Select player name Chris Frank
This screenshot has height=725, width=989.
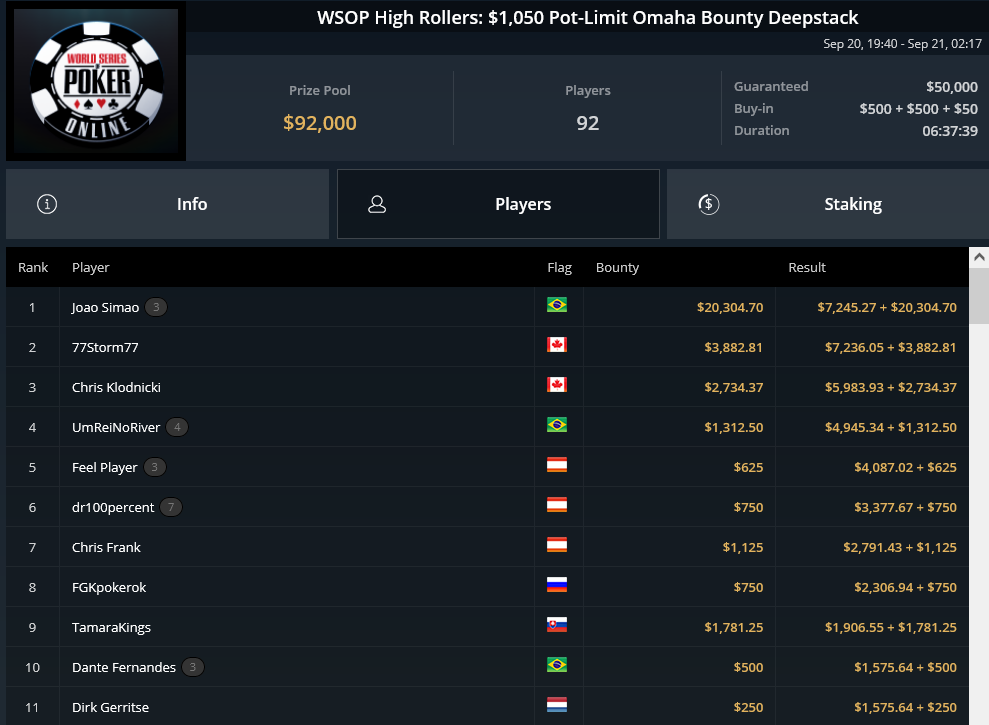coord(106,547)
